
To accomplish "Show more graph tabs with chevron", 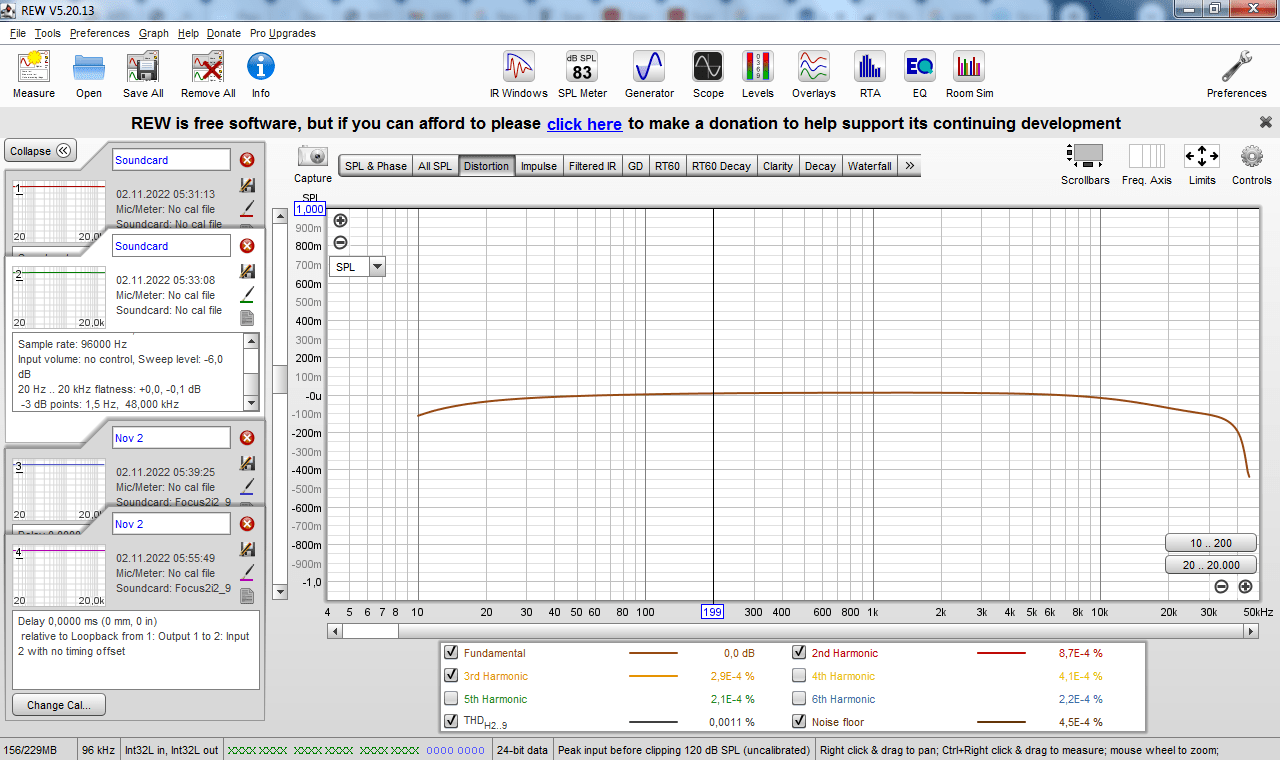I will tap(909, 166).
